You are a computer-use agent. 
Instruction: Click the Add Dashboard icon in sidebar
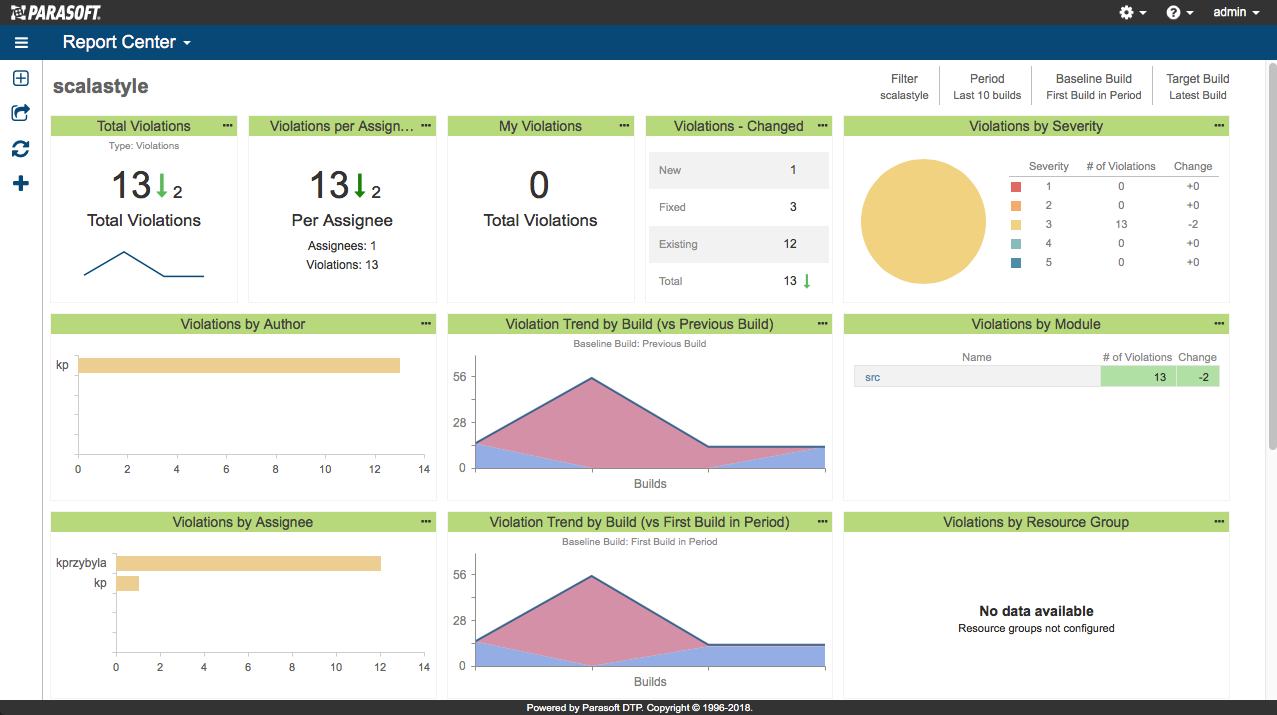(21, 78)
